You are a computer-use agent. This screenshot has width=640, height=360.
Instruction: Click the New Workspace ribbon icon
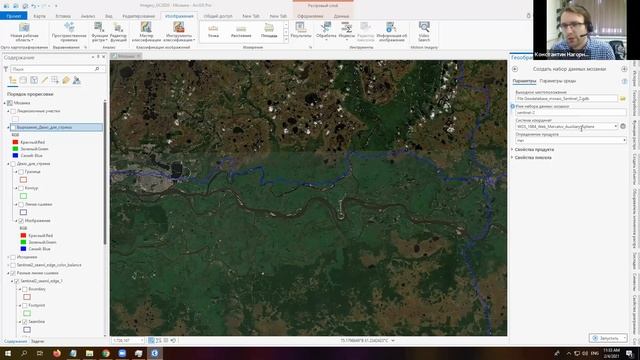pos(24,28)
